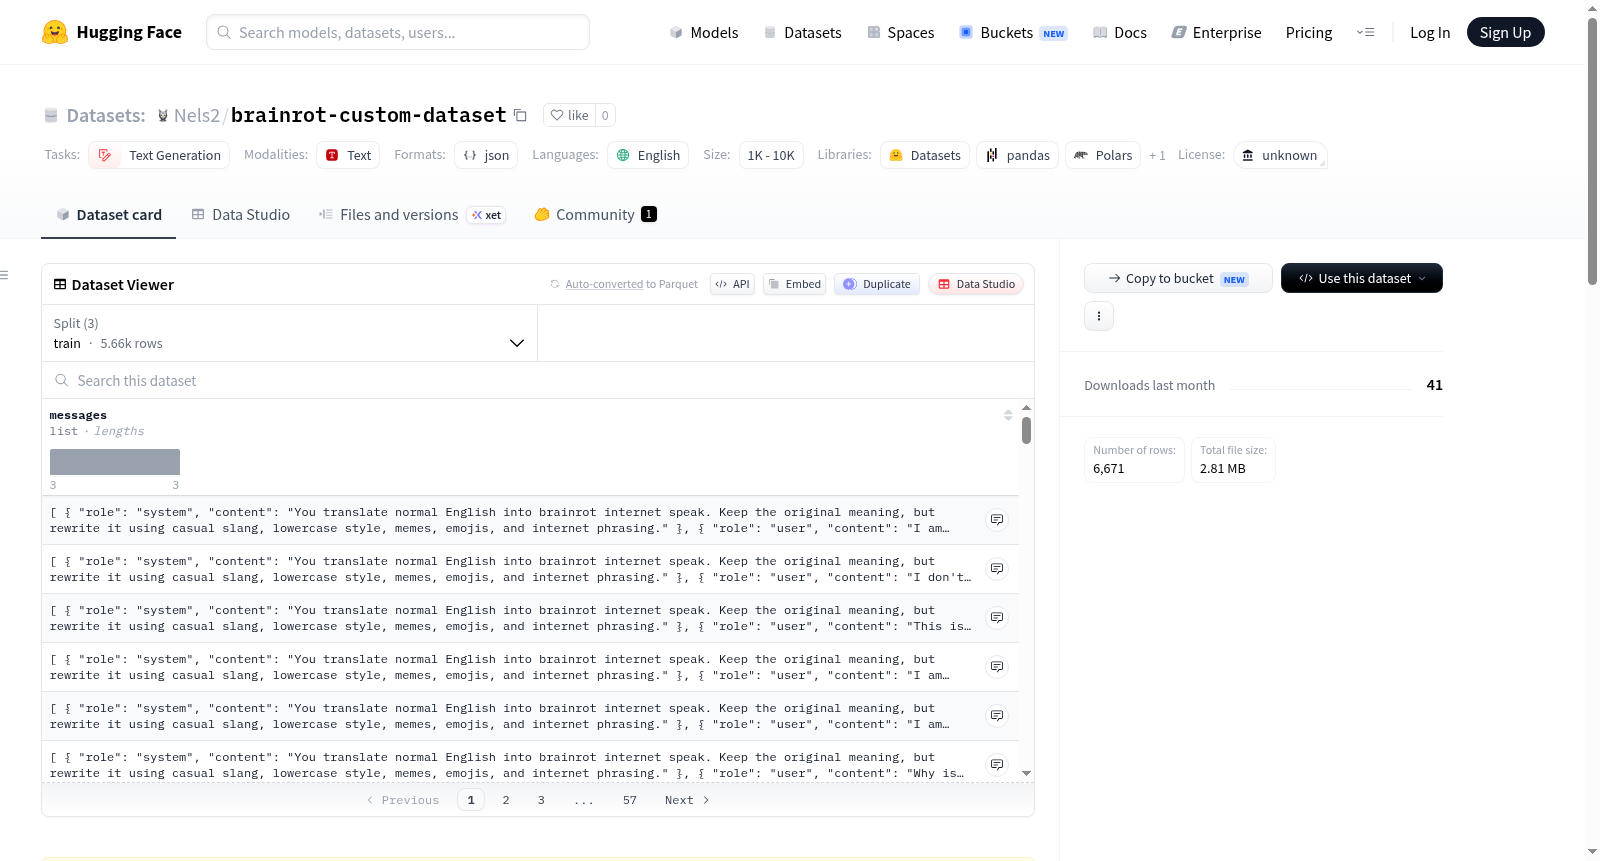This screenshot has width=1600, height=861.
Task: Open the Pricing link
Action: (x=1309, y=32)
